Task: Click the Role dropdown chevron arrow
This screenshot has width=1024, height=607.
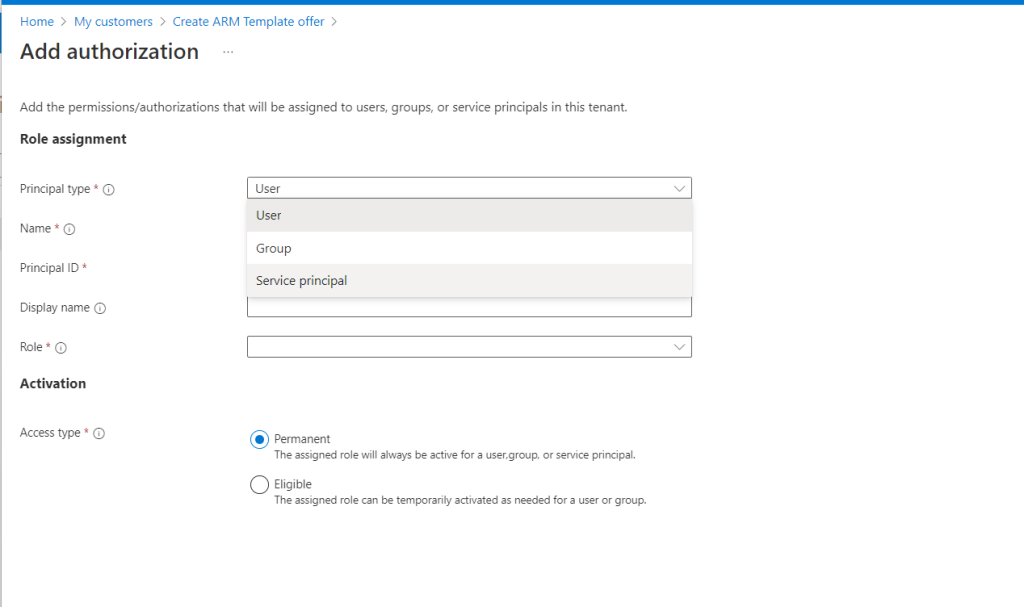Action: click(x=680, y=347)
